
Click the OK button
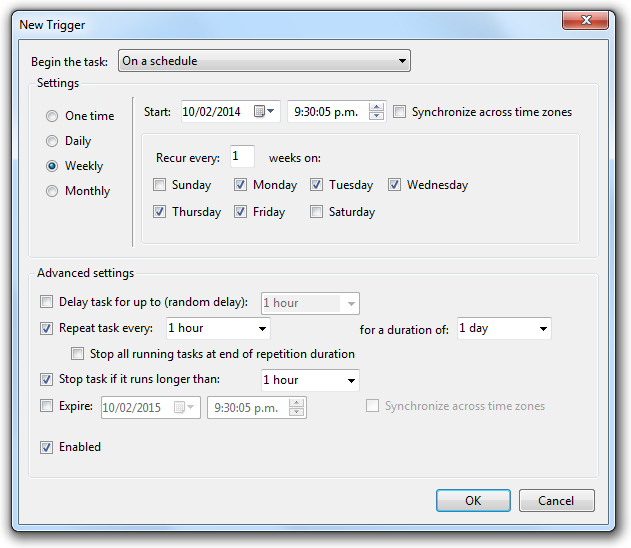pos(473,500)
